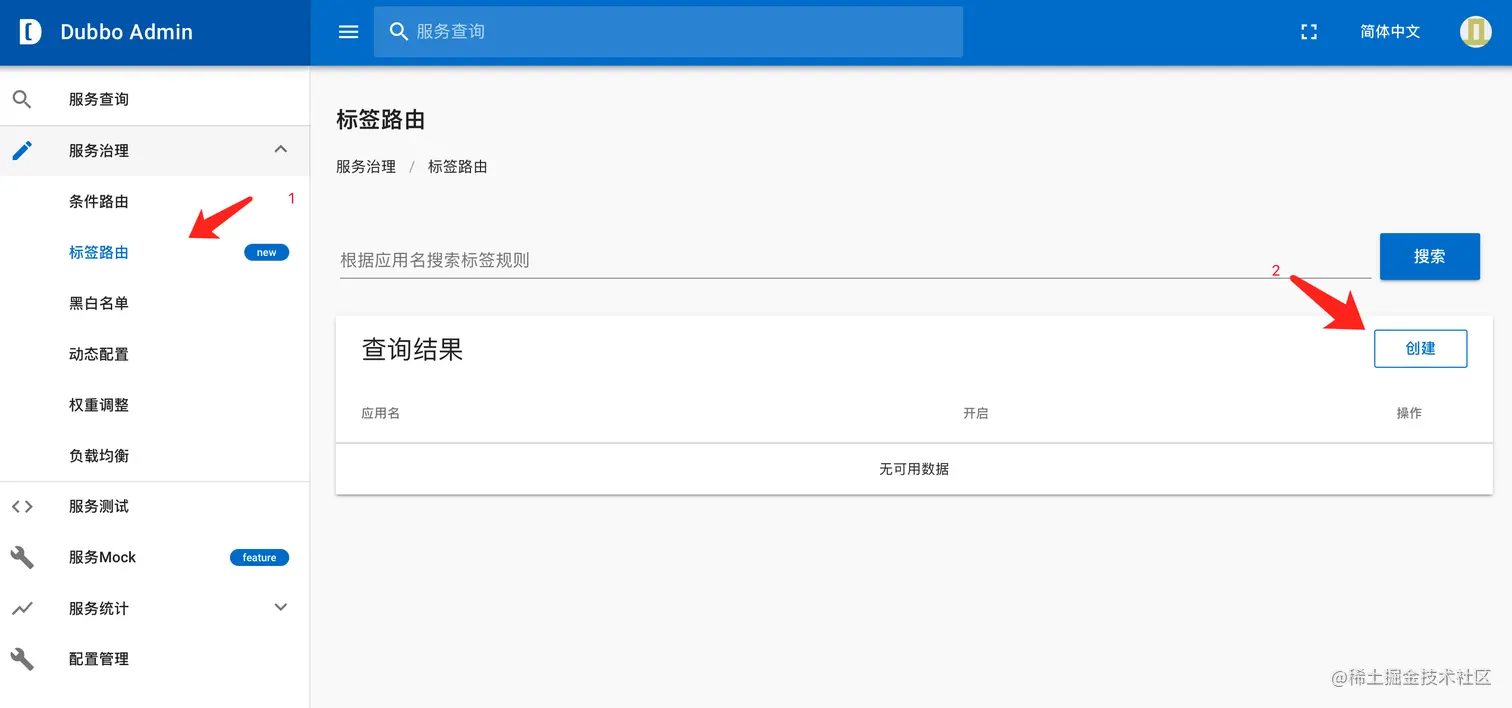
Task: Expand the 服务统计 section chevron
Action: coord(281,607)
